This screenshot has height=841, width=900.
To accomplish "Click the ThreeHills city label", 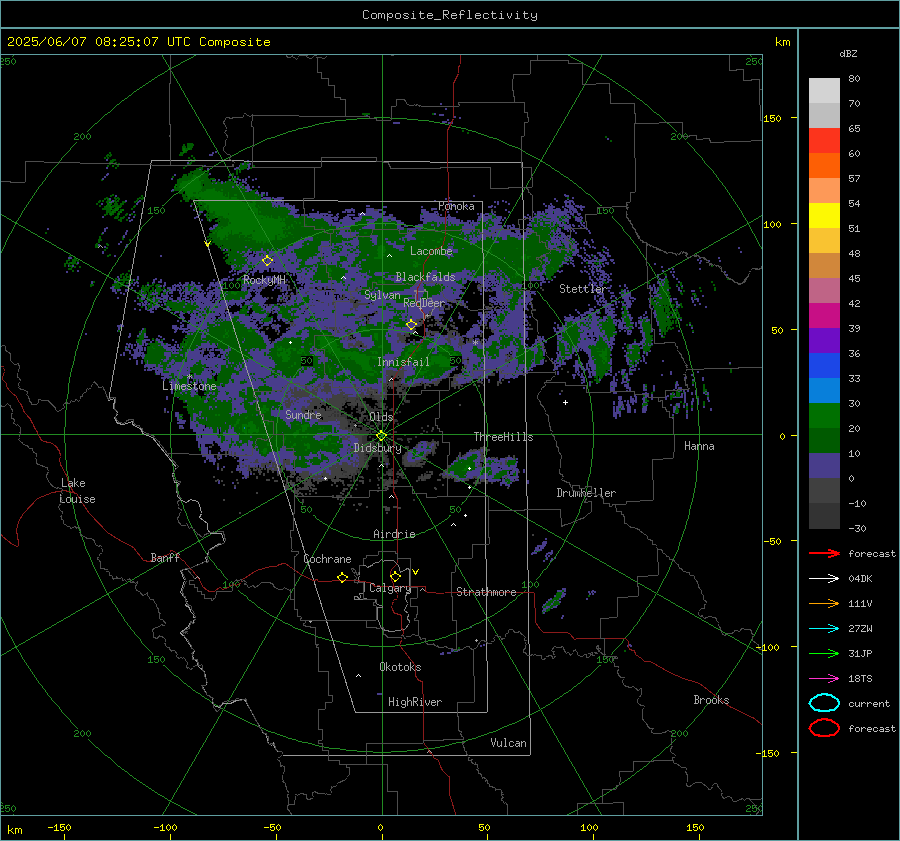I will pyautogui.click(x=503, y=437).
